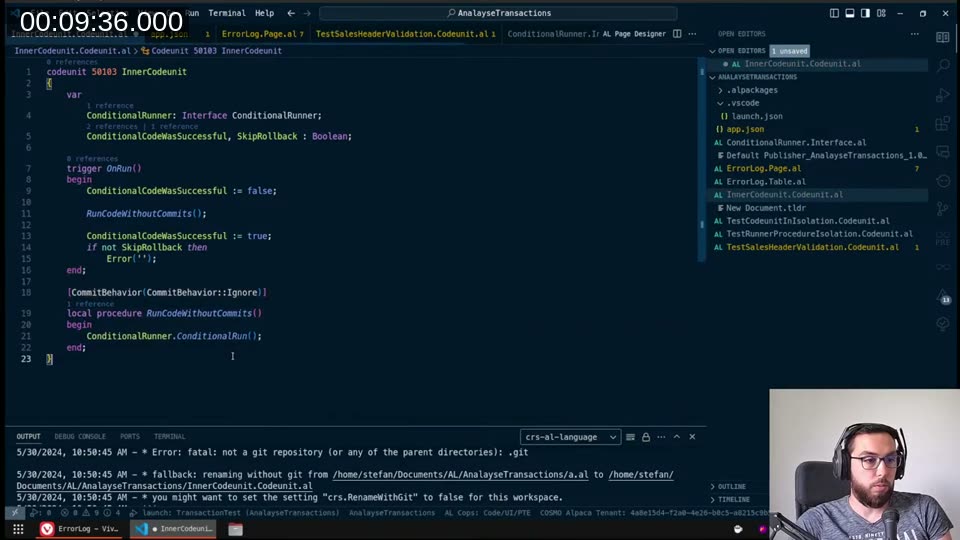Image resolution: width=960 pixels, height=540 pixels.
Task: Open the Terminal menu
Action: coord(227,13)
